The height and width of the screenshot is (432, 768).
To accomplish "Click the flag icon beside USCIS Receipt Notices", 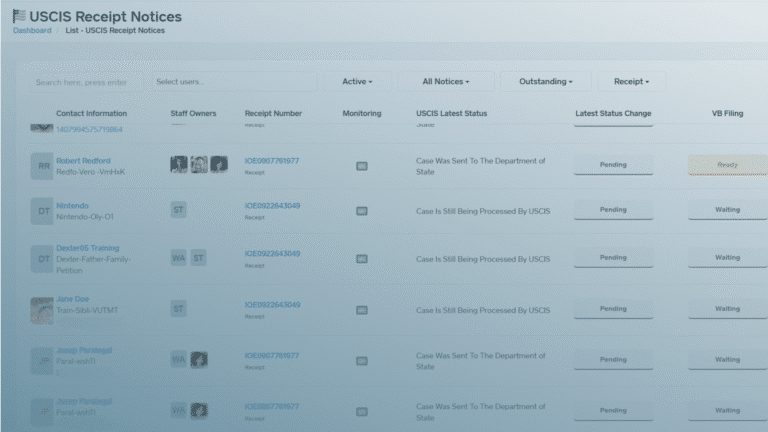I will pos(19,16).
